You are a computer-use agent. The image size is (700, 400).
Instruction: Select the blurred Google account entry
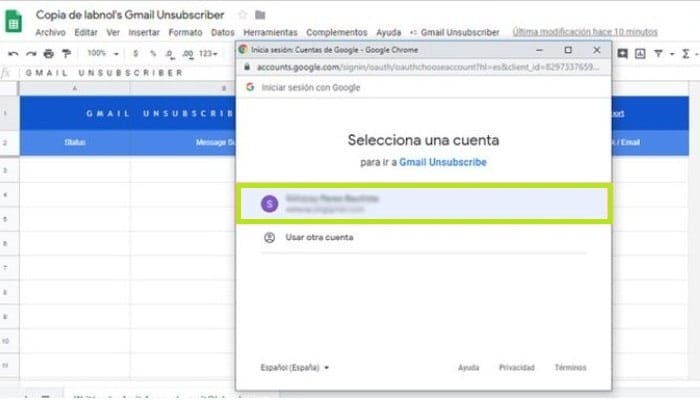point(424,204)
